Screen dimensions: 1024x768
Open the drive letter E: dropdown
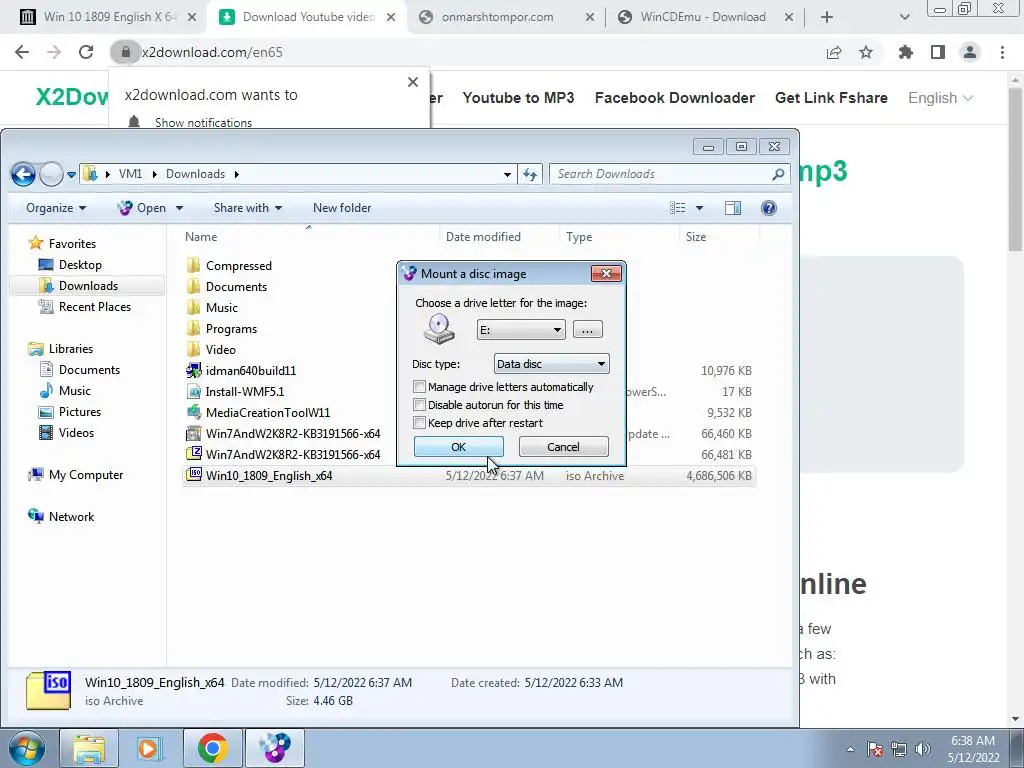[521, 330]
